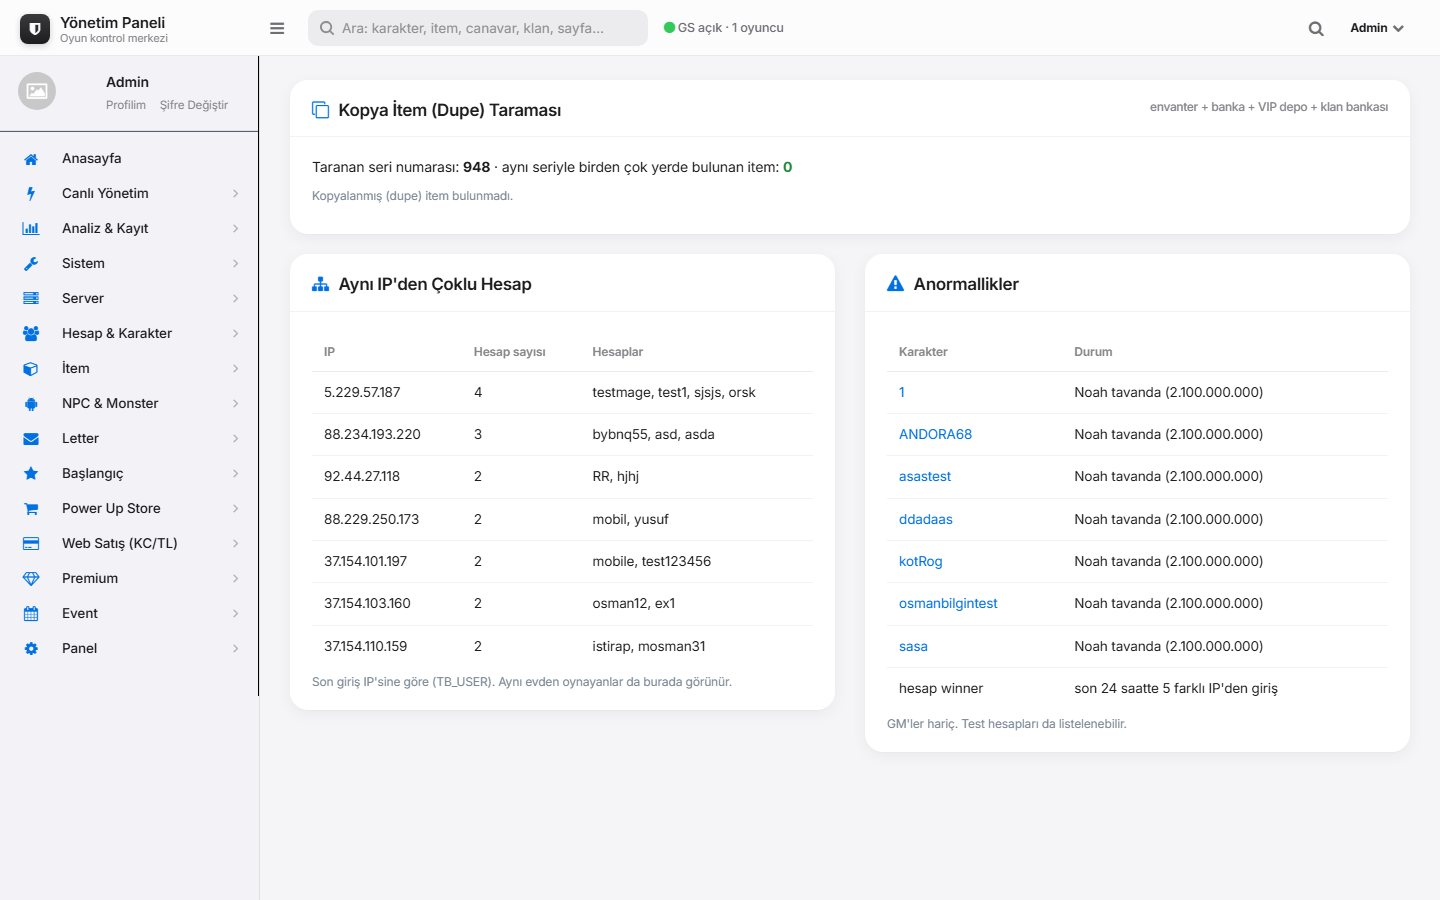
Task: Click the Web Satış credit card icon
Action: pyautogui.click(x=31, y=544)
